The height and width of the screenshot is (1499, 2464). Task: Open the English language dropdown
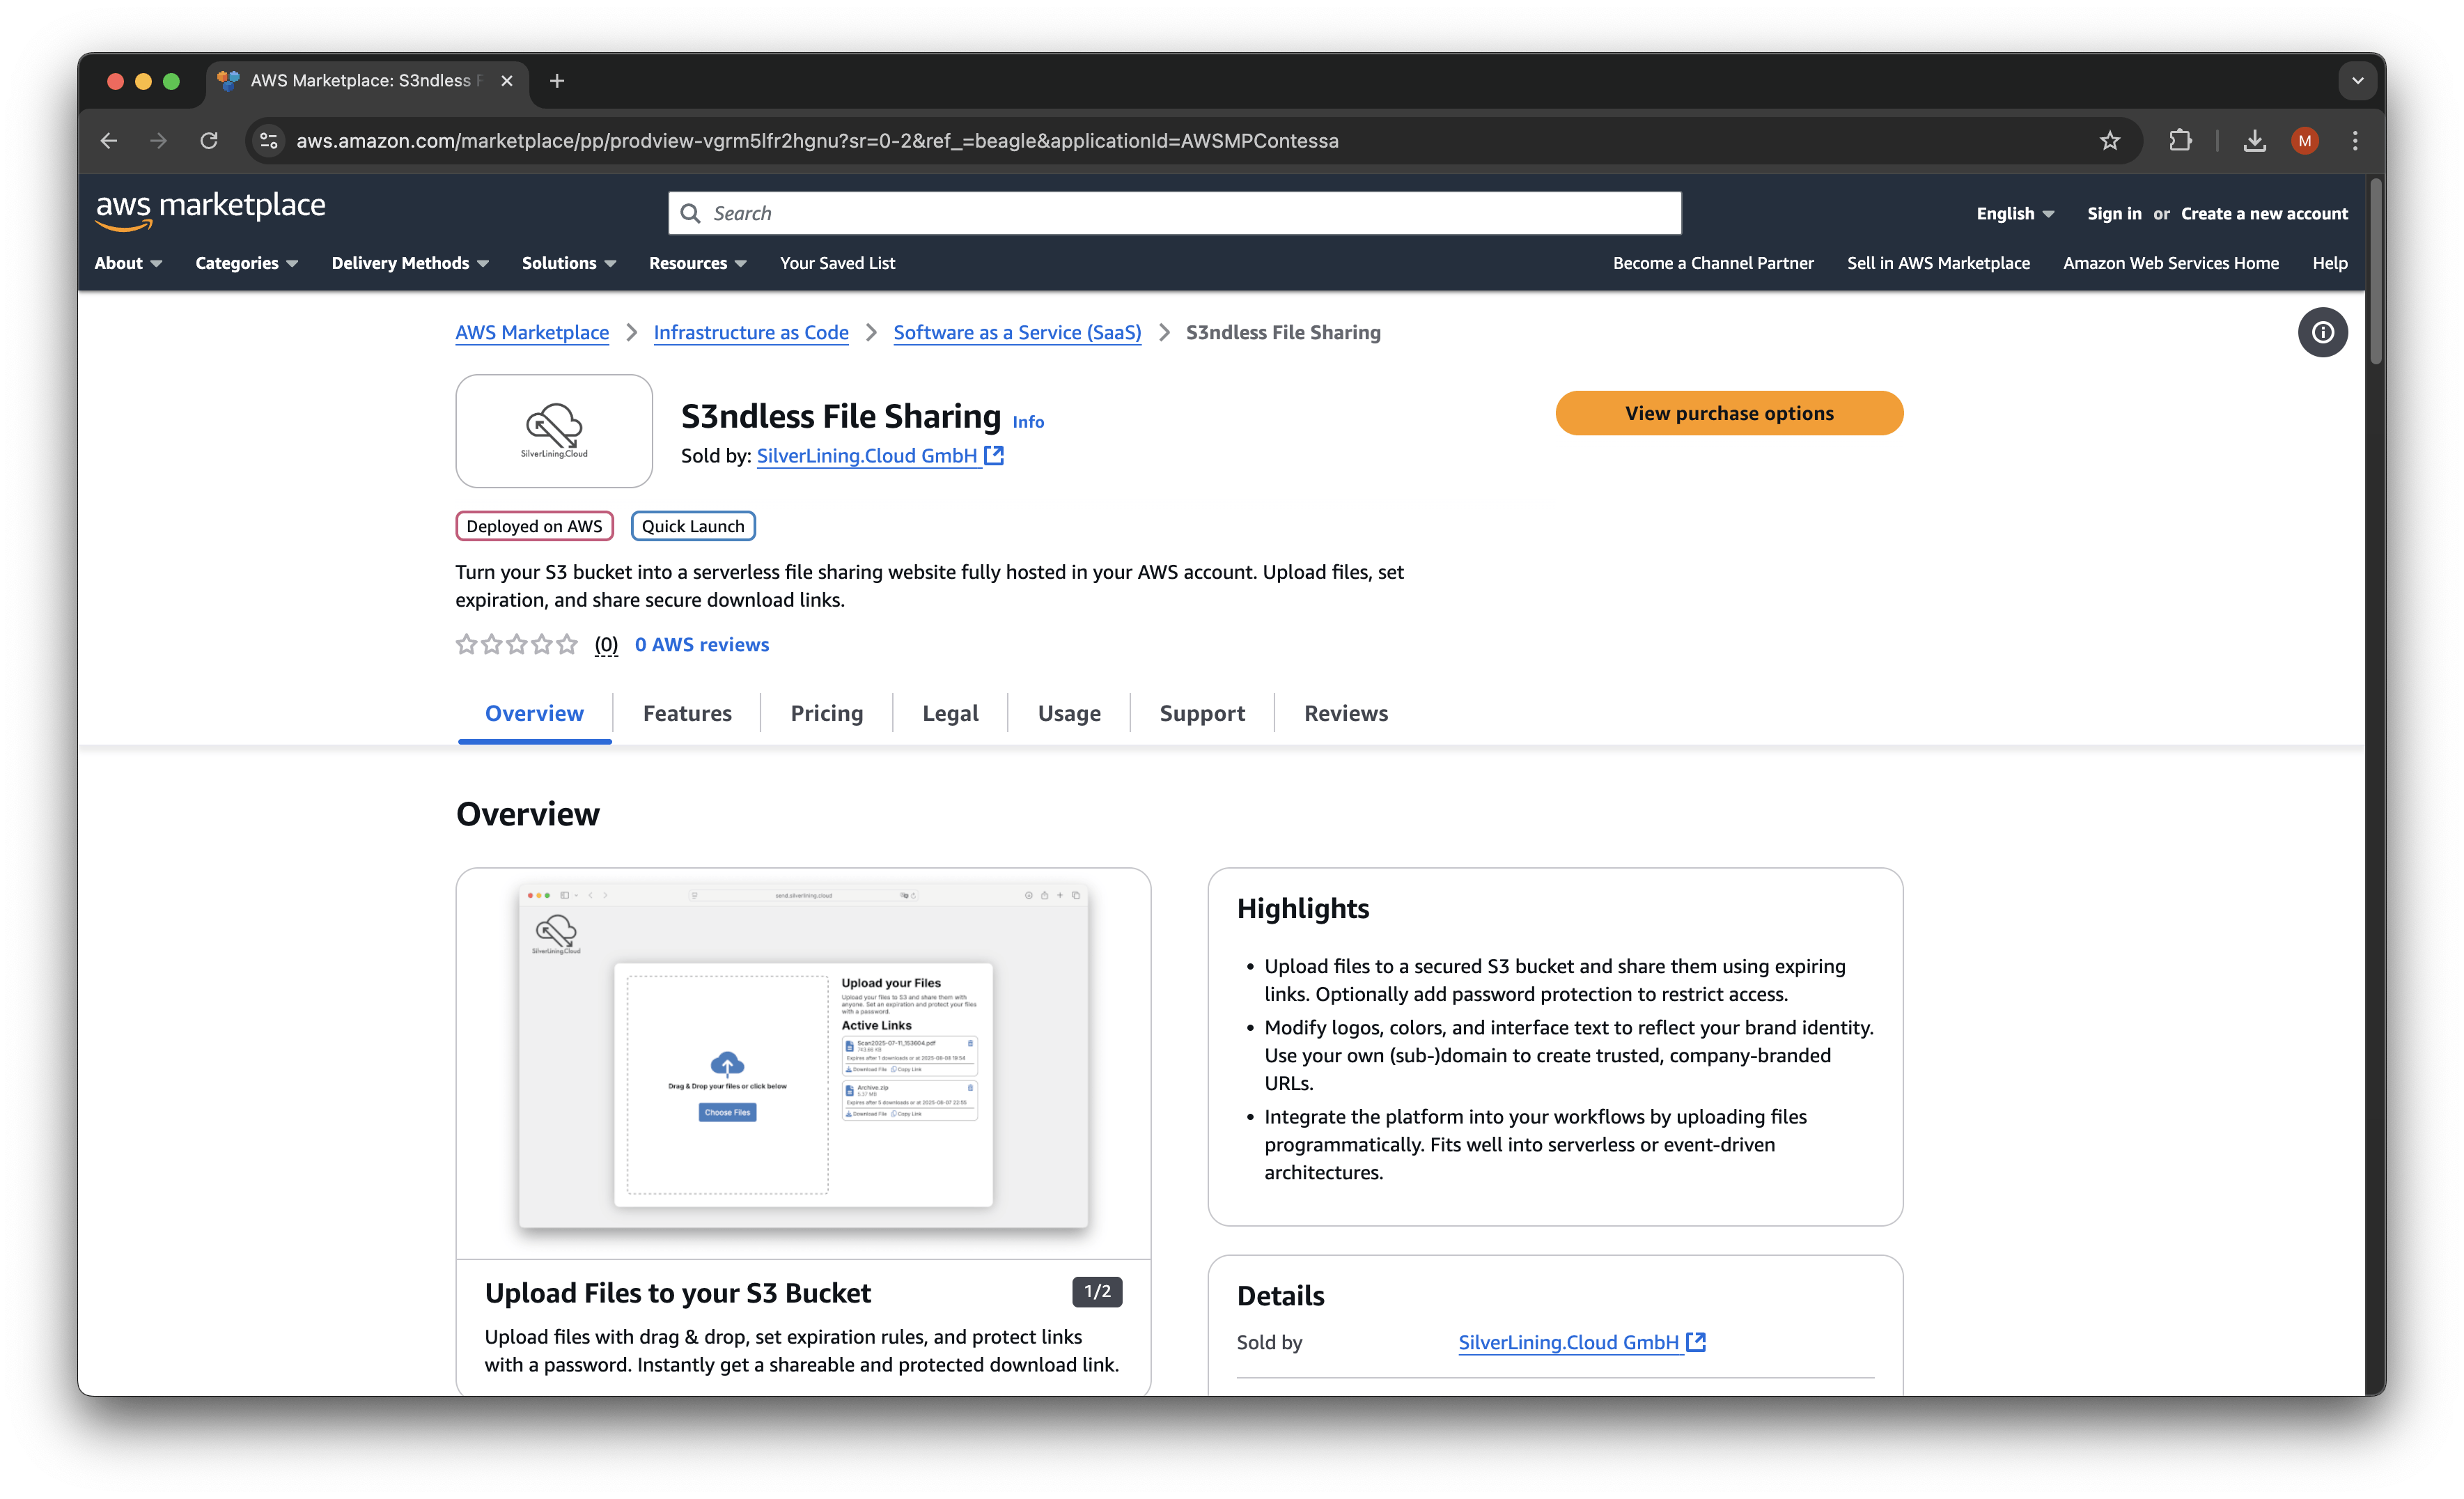[2014, 214]
